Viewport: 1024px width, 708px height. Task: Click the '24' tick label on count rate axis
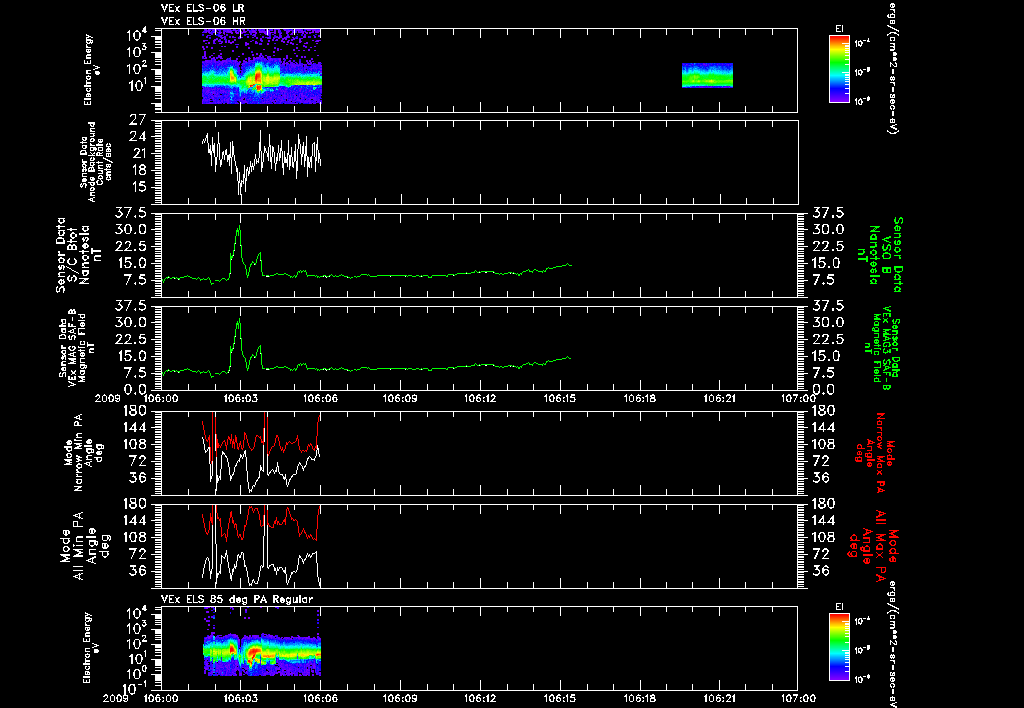[x=137, y=137]
